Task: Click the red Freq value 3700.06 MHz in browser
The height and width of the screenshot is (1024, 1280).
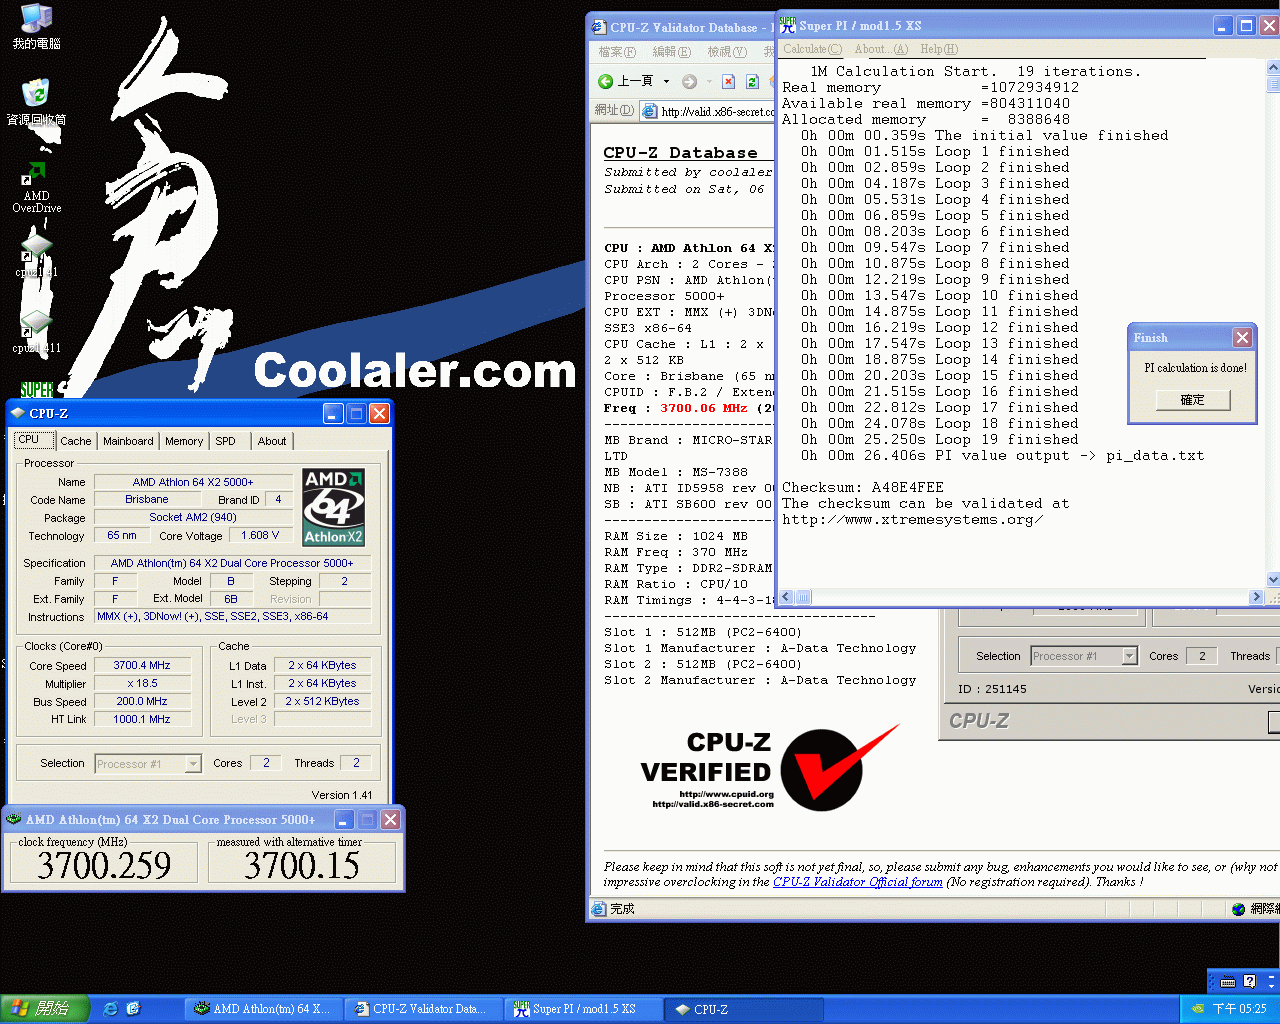Action: (x=704, y=408)
